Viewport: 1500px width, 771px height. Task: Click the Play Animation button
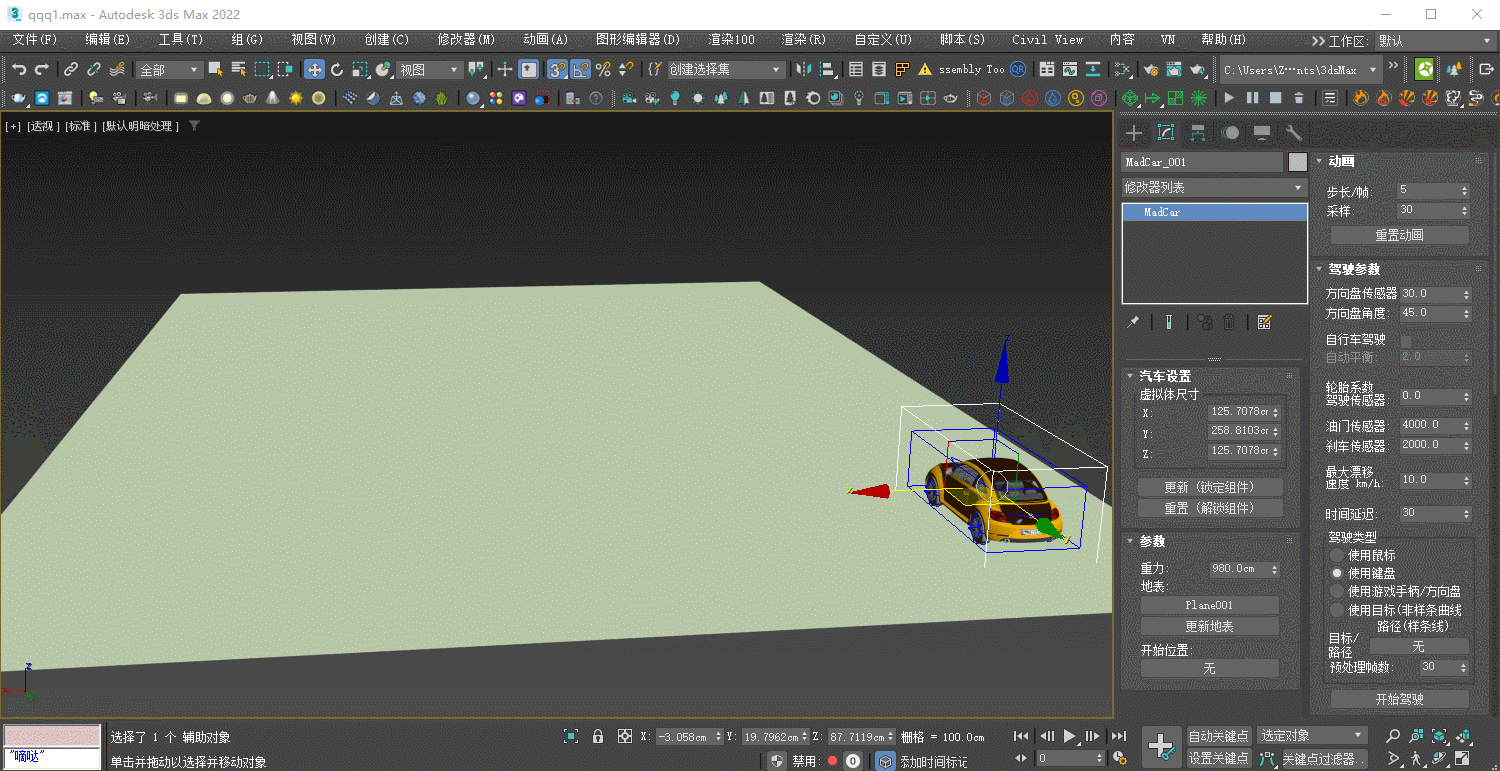click(1070, 736)
